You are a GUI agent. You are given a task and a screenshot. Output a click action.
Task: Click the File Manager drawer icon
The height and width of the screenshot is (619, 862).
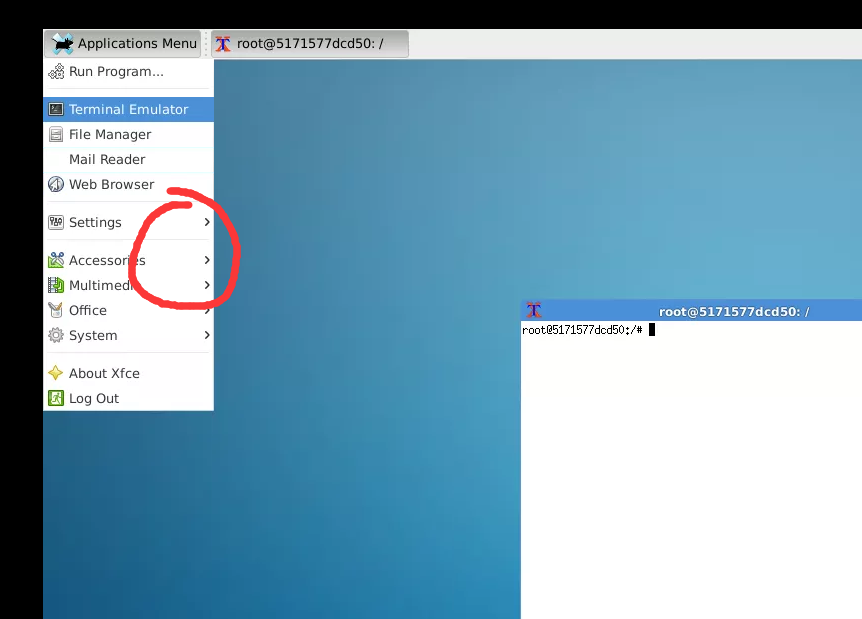point(56,134)
